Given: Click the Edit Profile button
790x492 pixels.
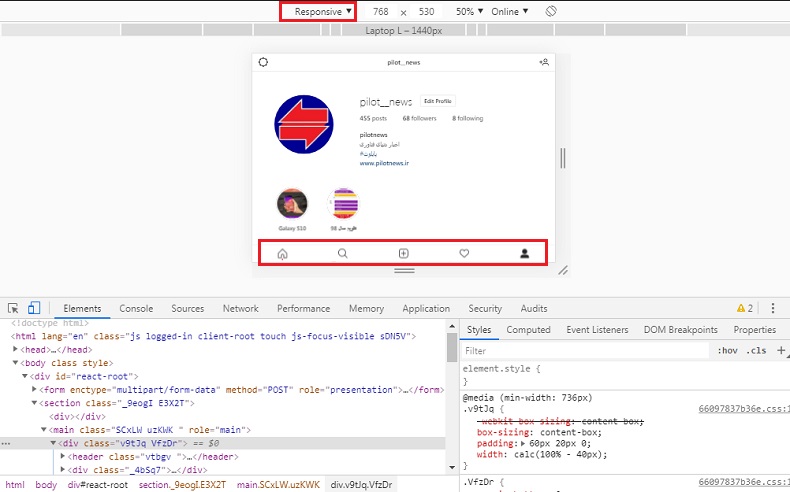Looking at the screenshot, I should (437, 101).
